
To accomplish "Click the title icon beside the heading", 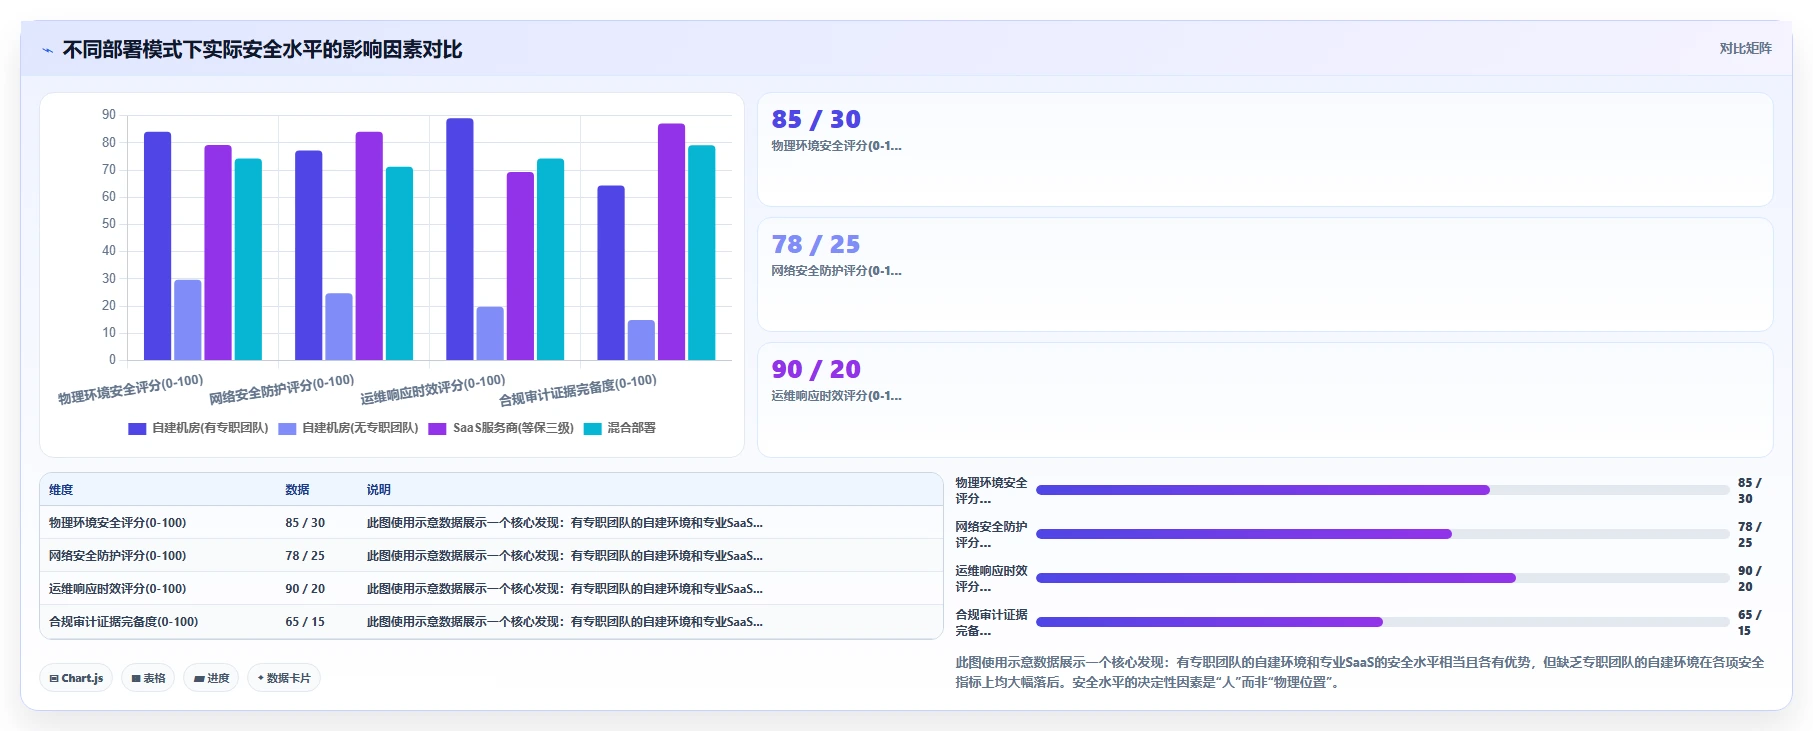I will (47, 50).
